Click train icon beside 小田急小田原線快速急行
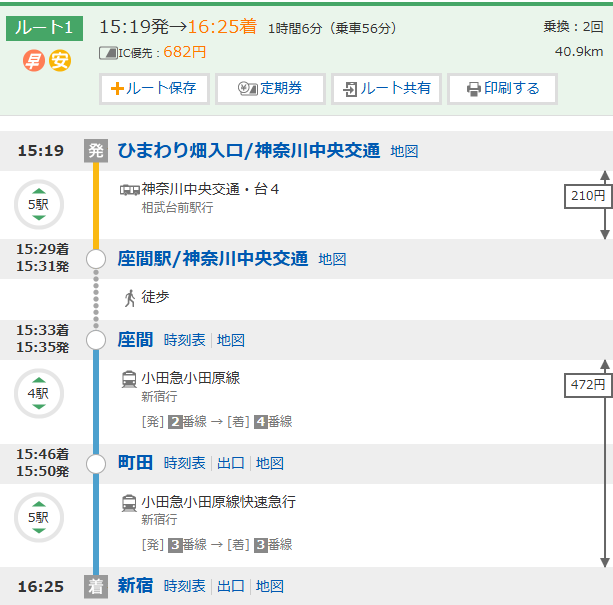 129,503
